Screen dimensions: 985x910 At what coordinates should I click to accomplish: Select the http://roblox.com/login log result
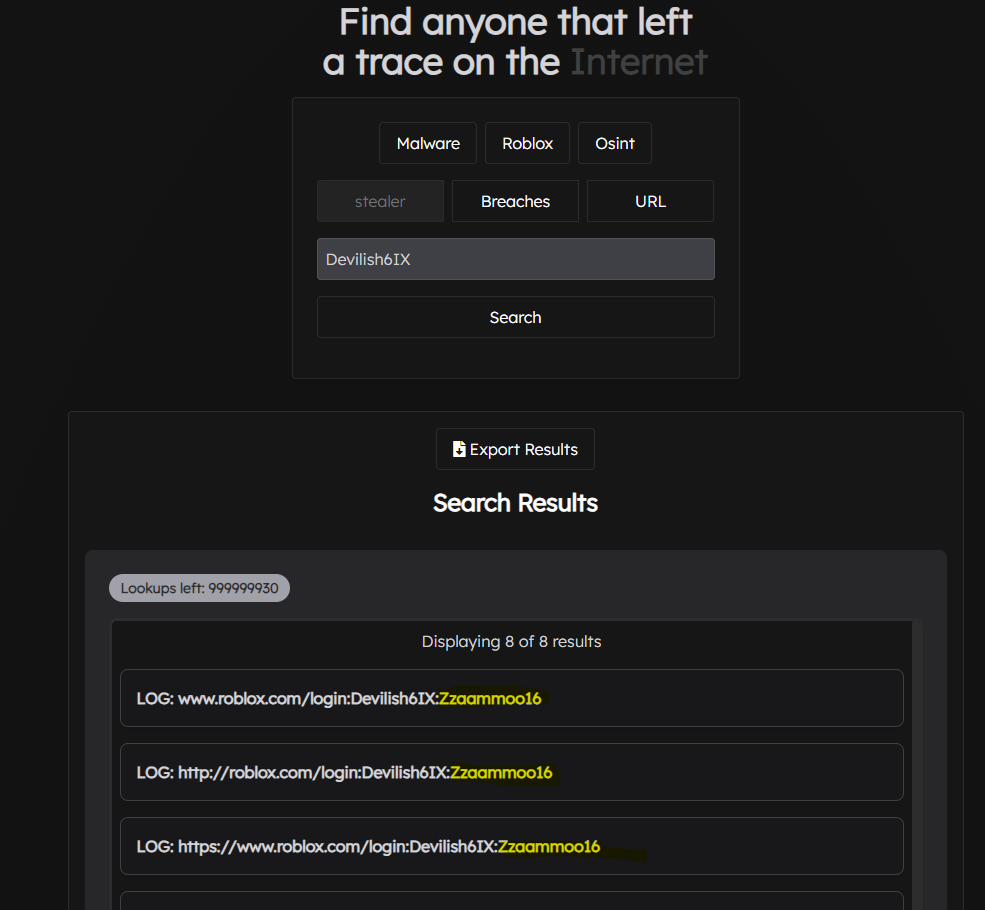[511, 772]
